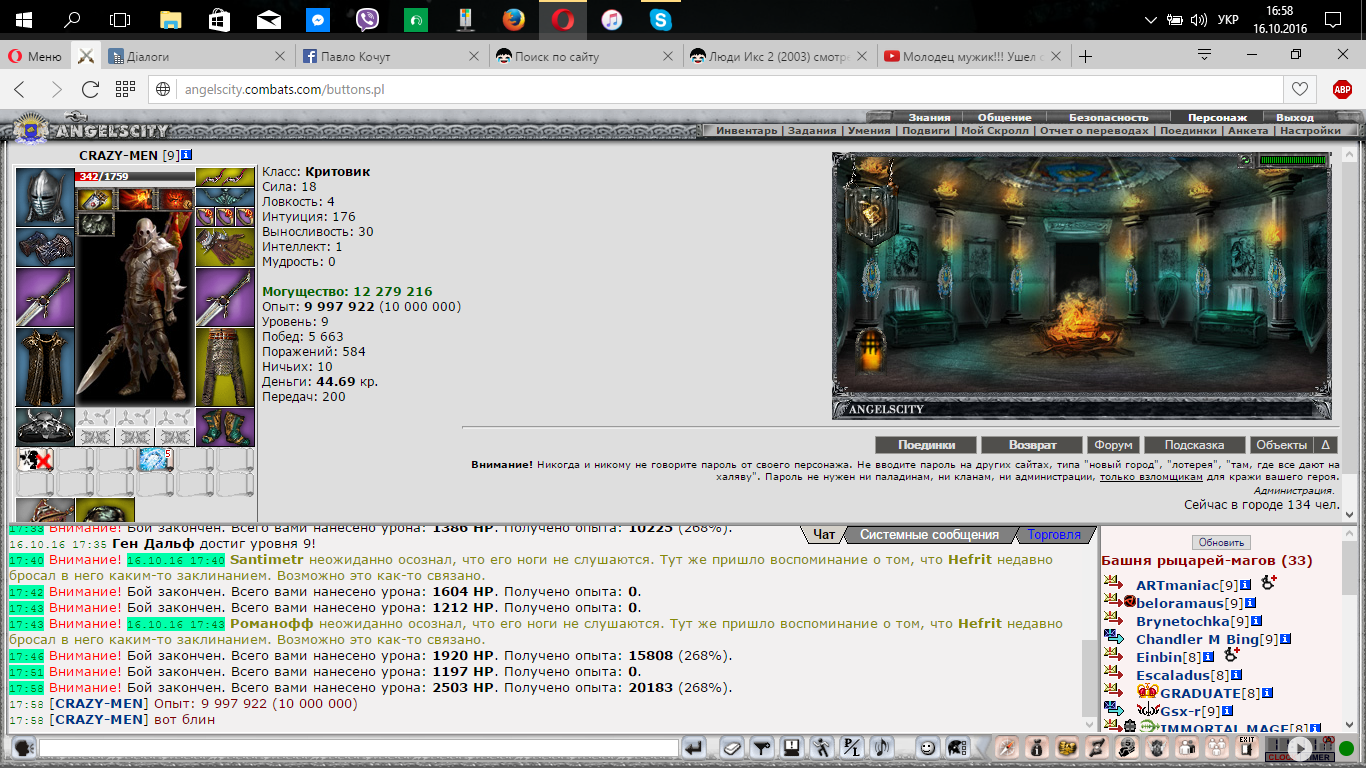The image size is (1366, 768).
Task: Bookmark page with heart icon
Action: (1299, 89)
